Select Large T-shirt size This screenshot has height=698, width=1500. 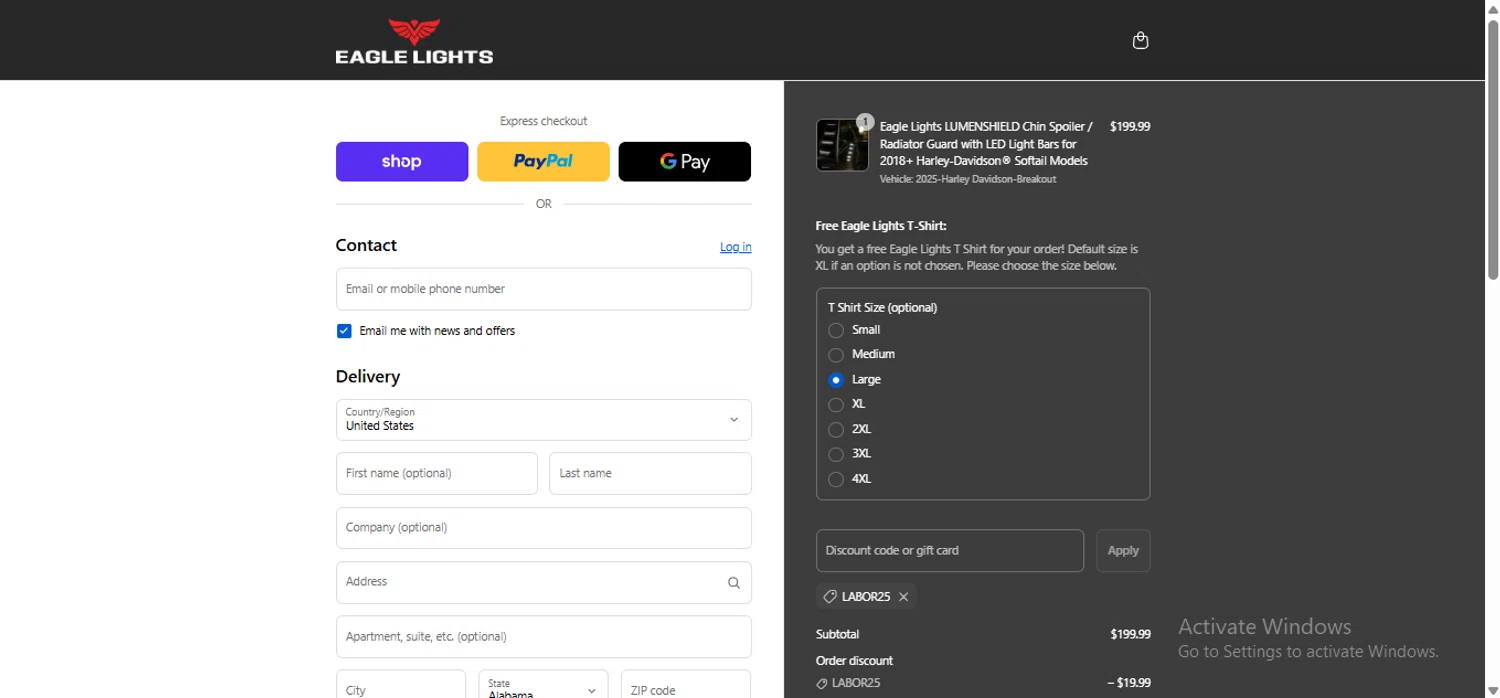[836, 380]
